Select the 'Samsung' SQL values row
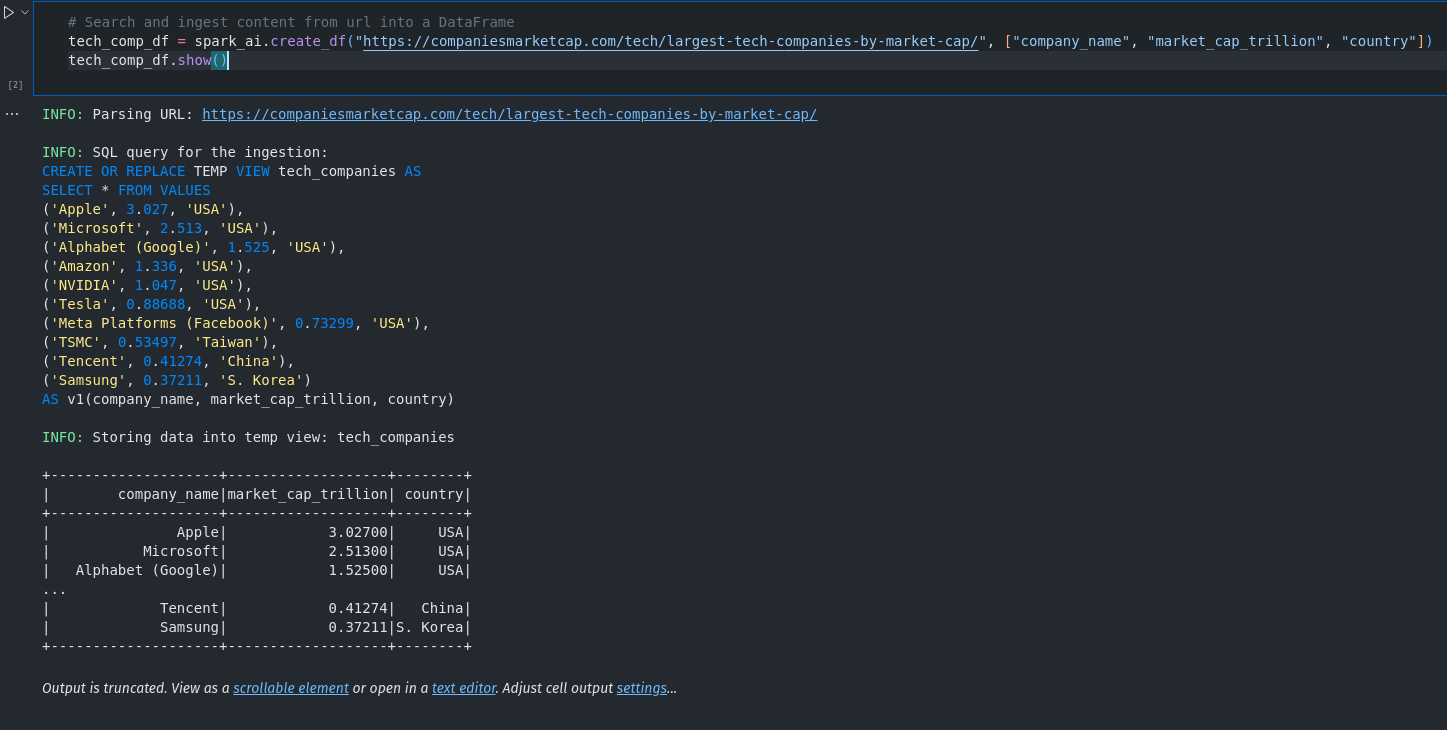 177,380
